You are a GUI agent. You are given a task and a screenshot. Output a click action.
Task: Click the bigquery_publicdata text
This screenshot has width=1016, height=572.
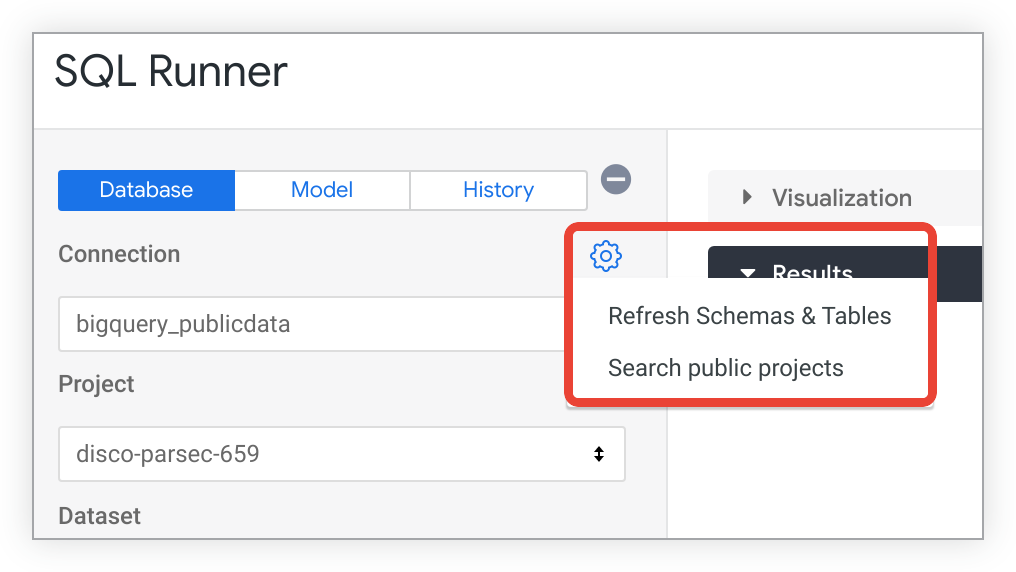coord(183,324)
